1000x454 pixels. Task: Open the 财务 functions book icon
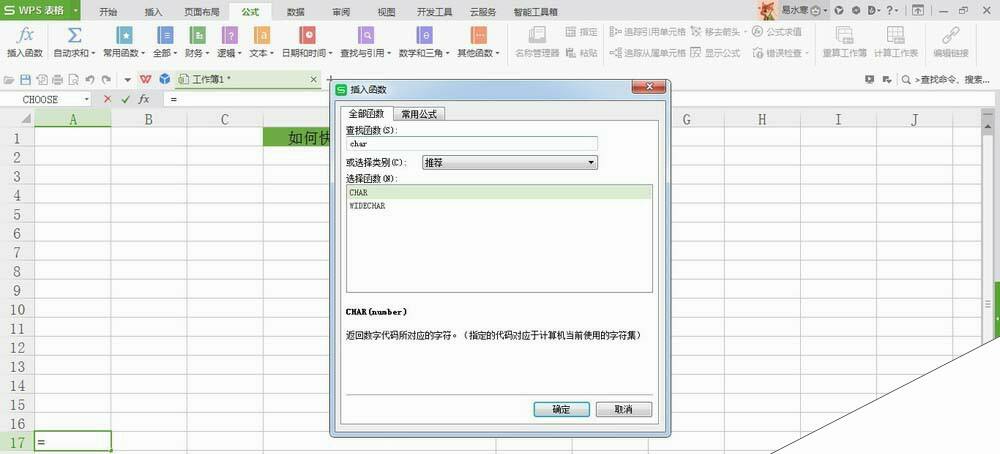(x=198, y=35)
